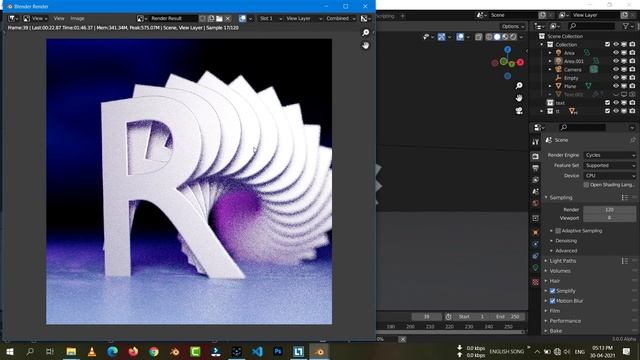The image size is (640, 360).
Task: Select solid viewport shading mode
Action: coord(497,37)
